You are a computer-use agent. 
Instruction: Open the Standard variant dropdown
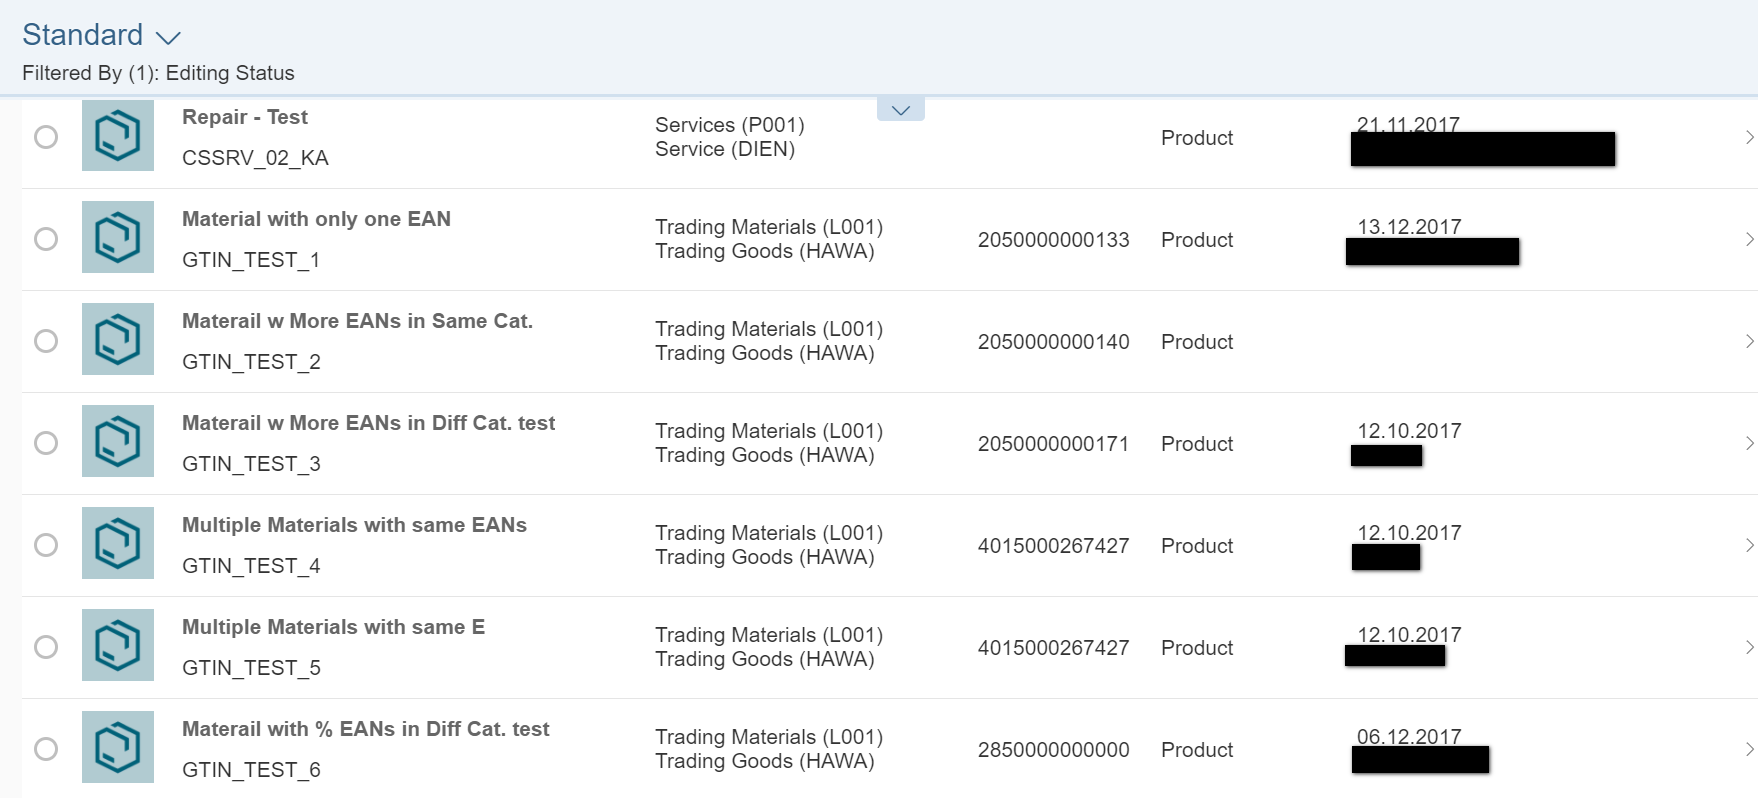point(101,35)
